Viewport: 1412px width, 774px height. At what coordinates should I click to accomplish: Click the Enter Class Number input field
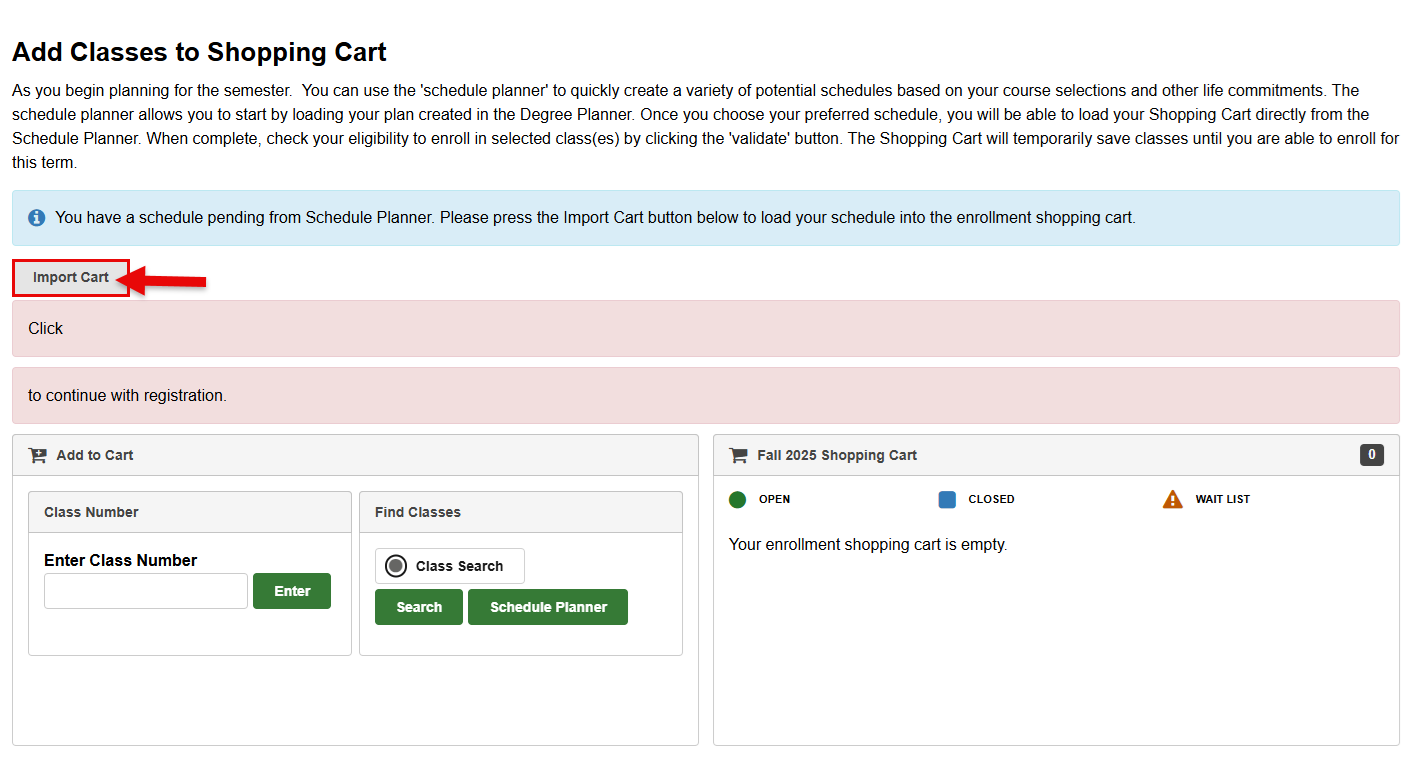coord(145,591)
